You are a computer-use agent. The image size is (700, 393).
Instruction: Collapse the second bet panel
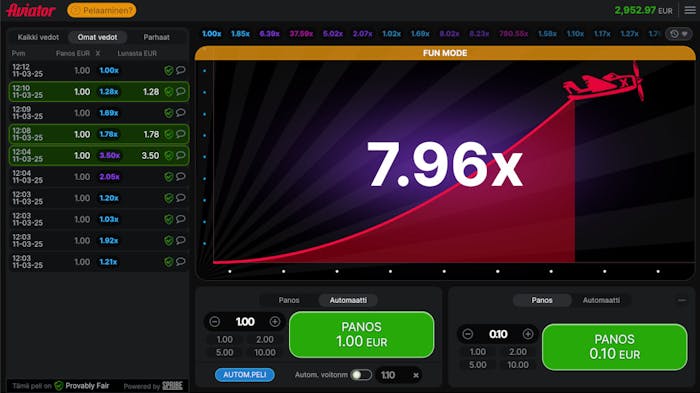coord(682,300)
